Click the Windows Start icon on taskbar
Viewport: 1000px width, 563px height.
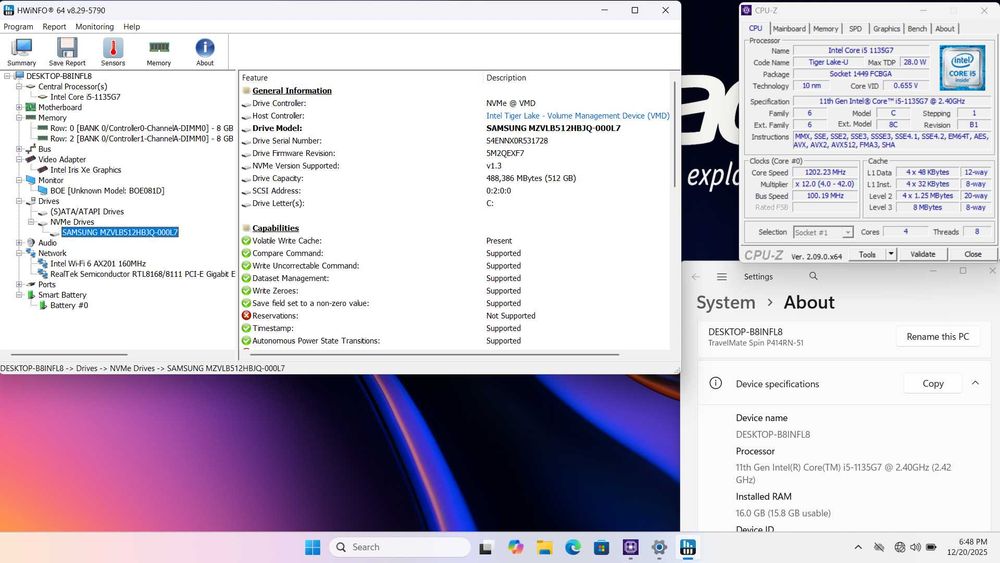[312, 547]
